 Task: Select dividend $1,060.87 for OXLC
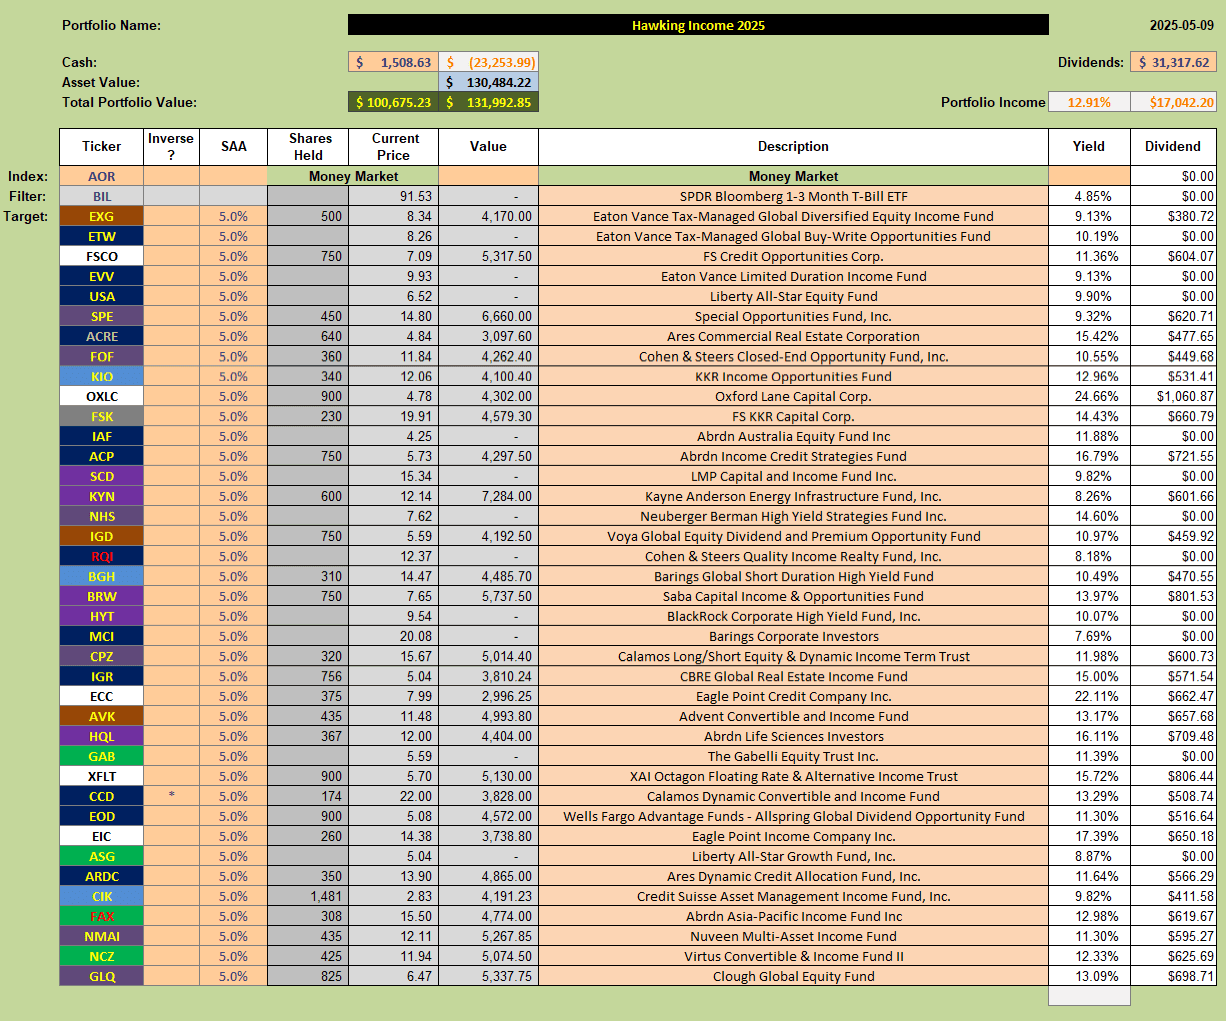click(1173, 396)
